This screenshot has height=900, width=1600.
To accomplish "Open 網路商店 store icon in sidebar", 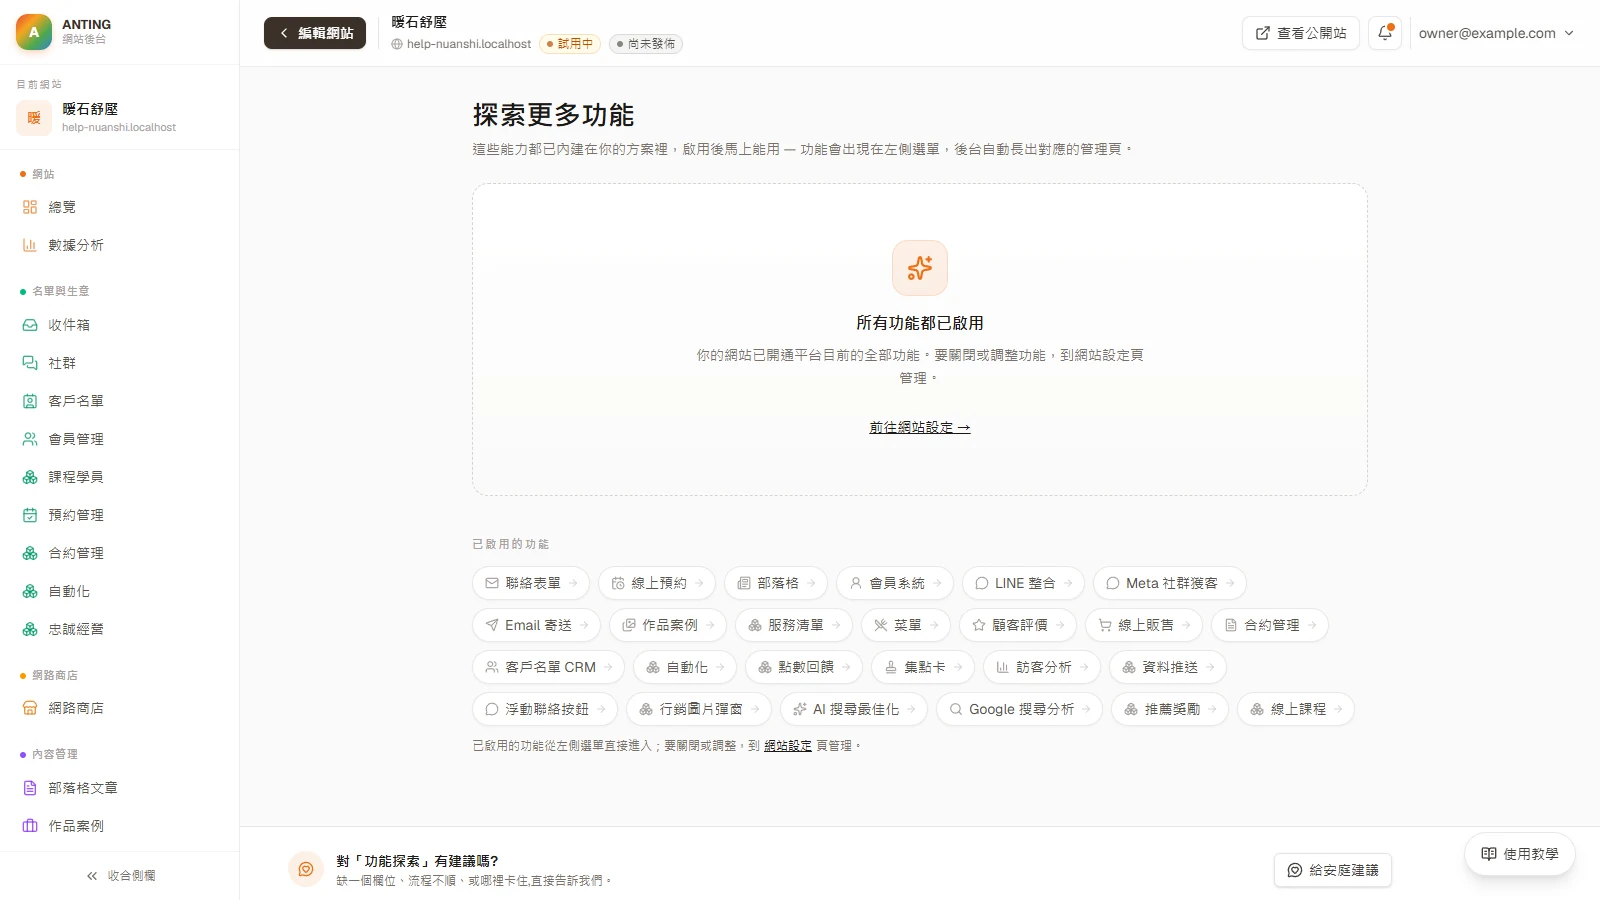I will click(30, 708).
